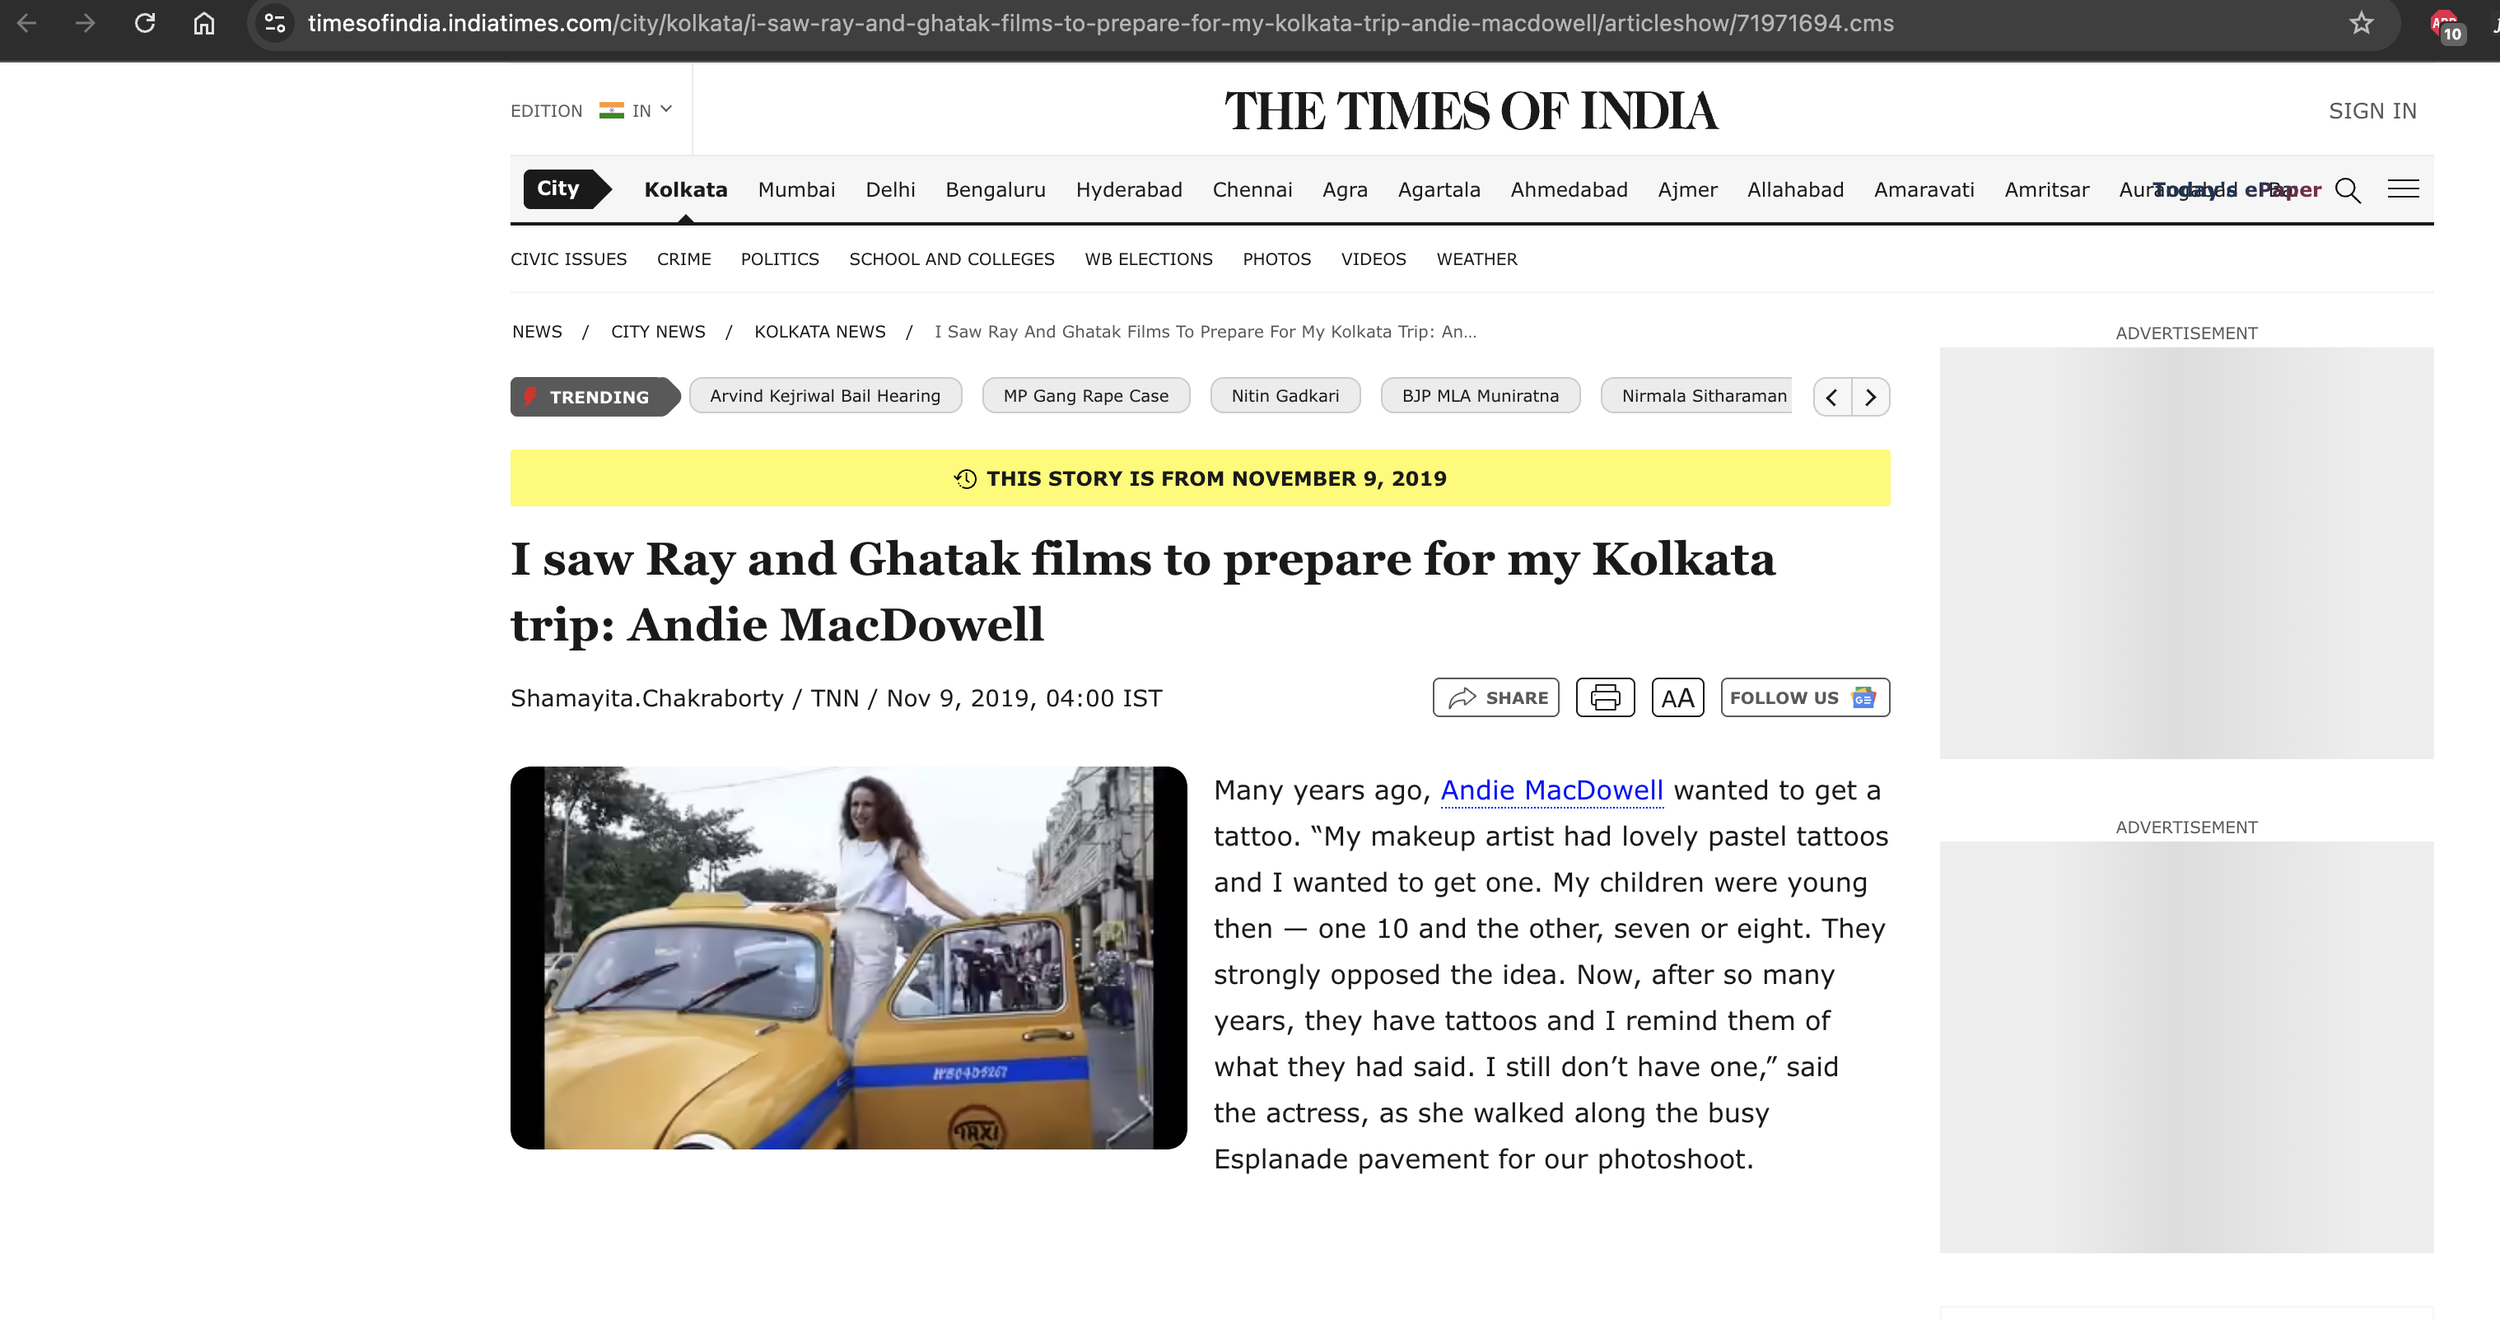Click the 'Nov 9, 2019, 04:00 IST' timestamp
This screenshot has height=1319, width=2500.
coord(1024,698)
